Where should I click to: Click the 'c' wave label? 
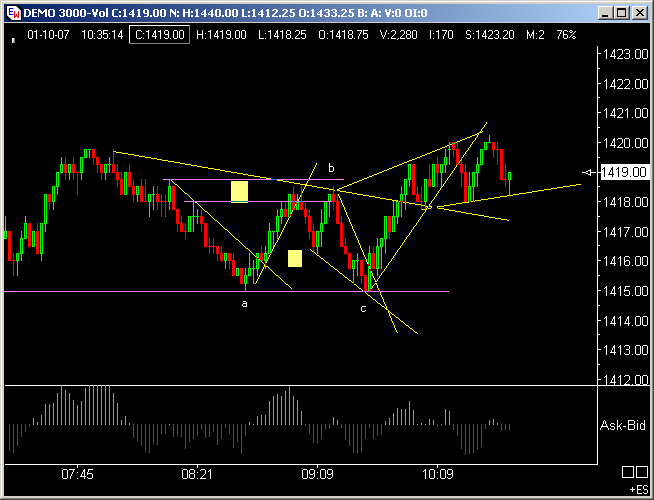click(x=363, y=309)
